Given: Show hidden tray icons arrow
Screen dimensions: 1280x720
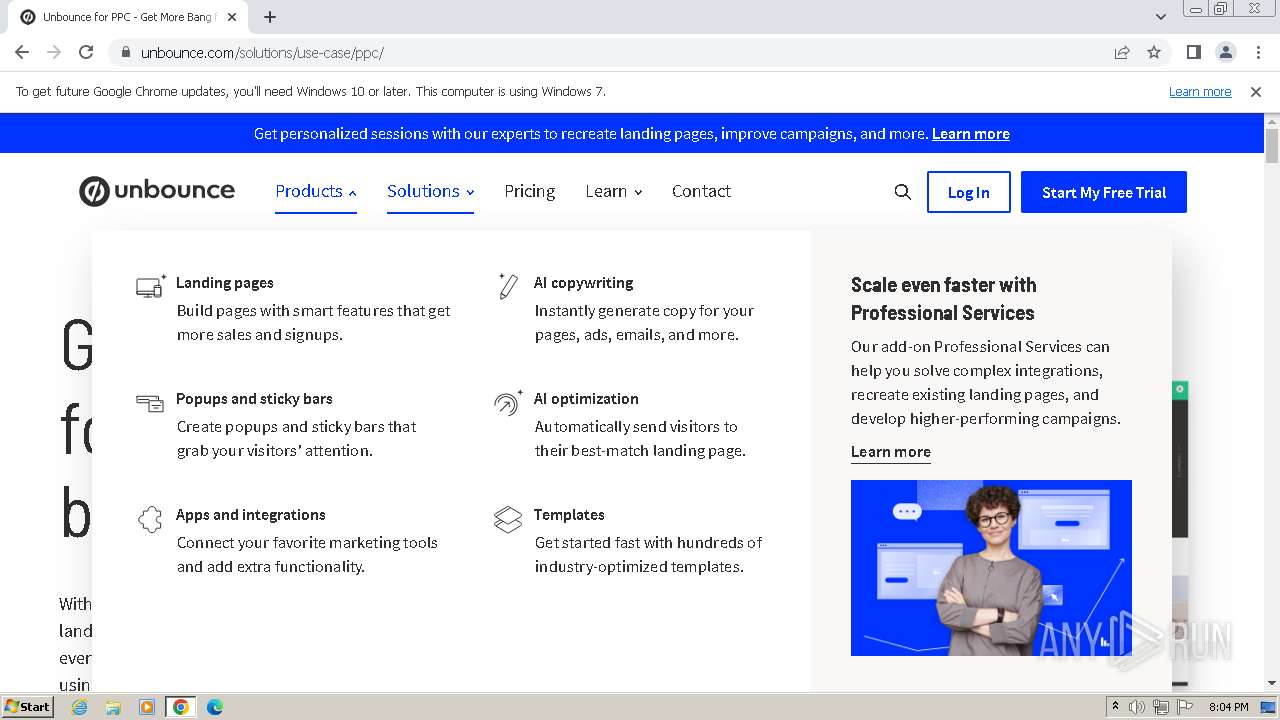Looking at the screenshot, I should click(x=1115, y=706).
